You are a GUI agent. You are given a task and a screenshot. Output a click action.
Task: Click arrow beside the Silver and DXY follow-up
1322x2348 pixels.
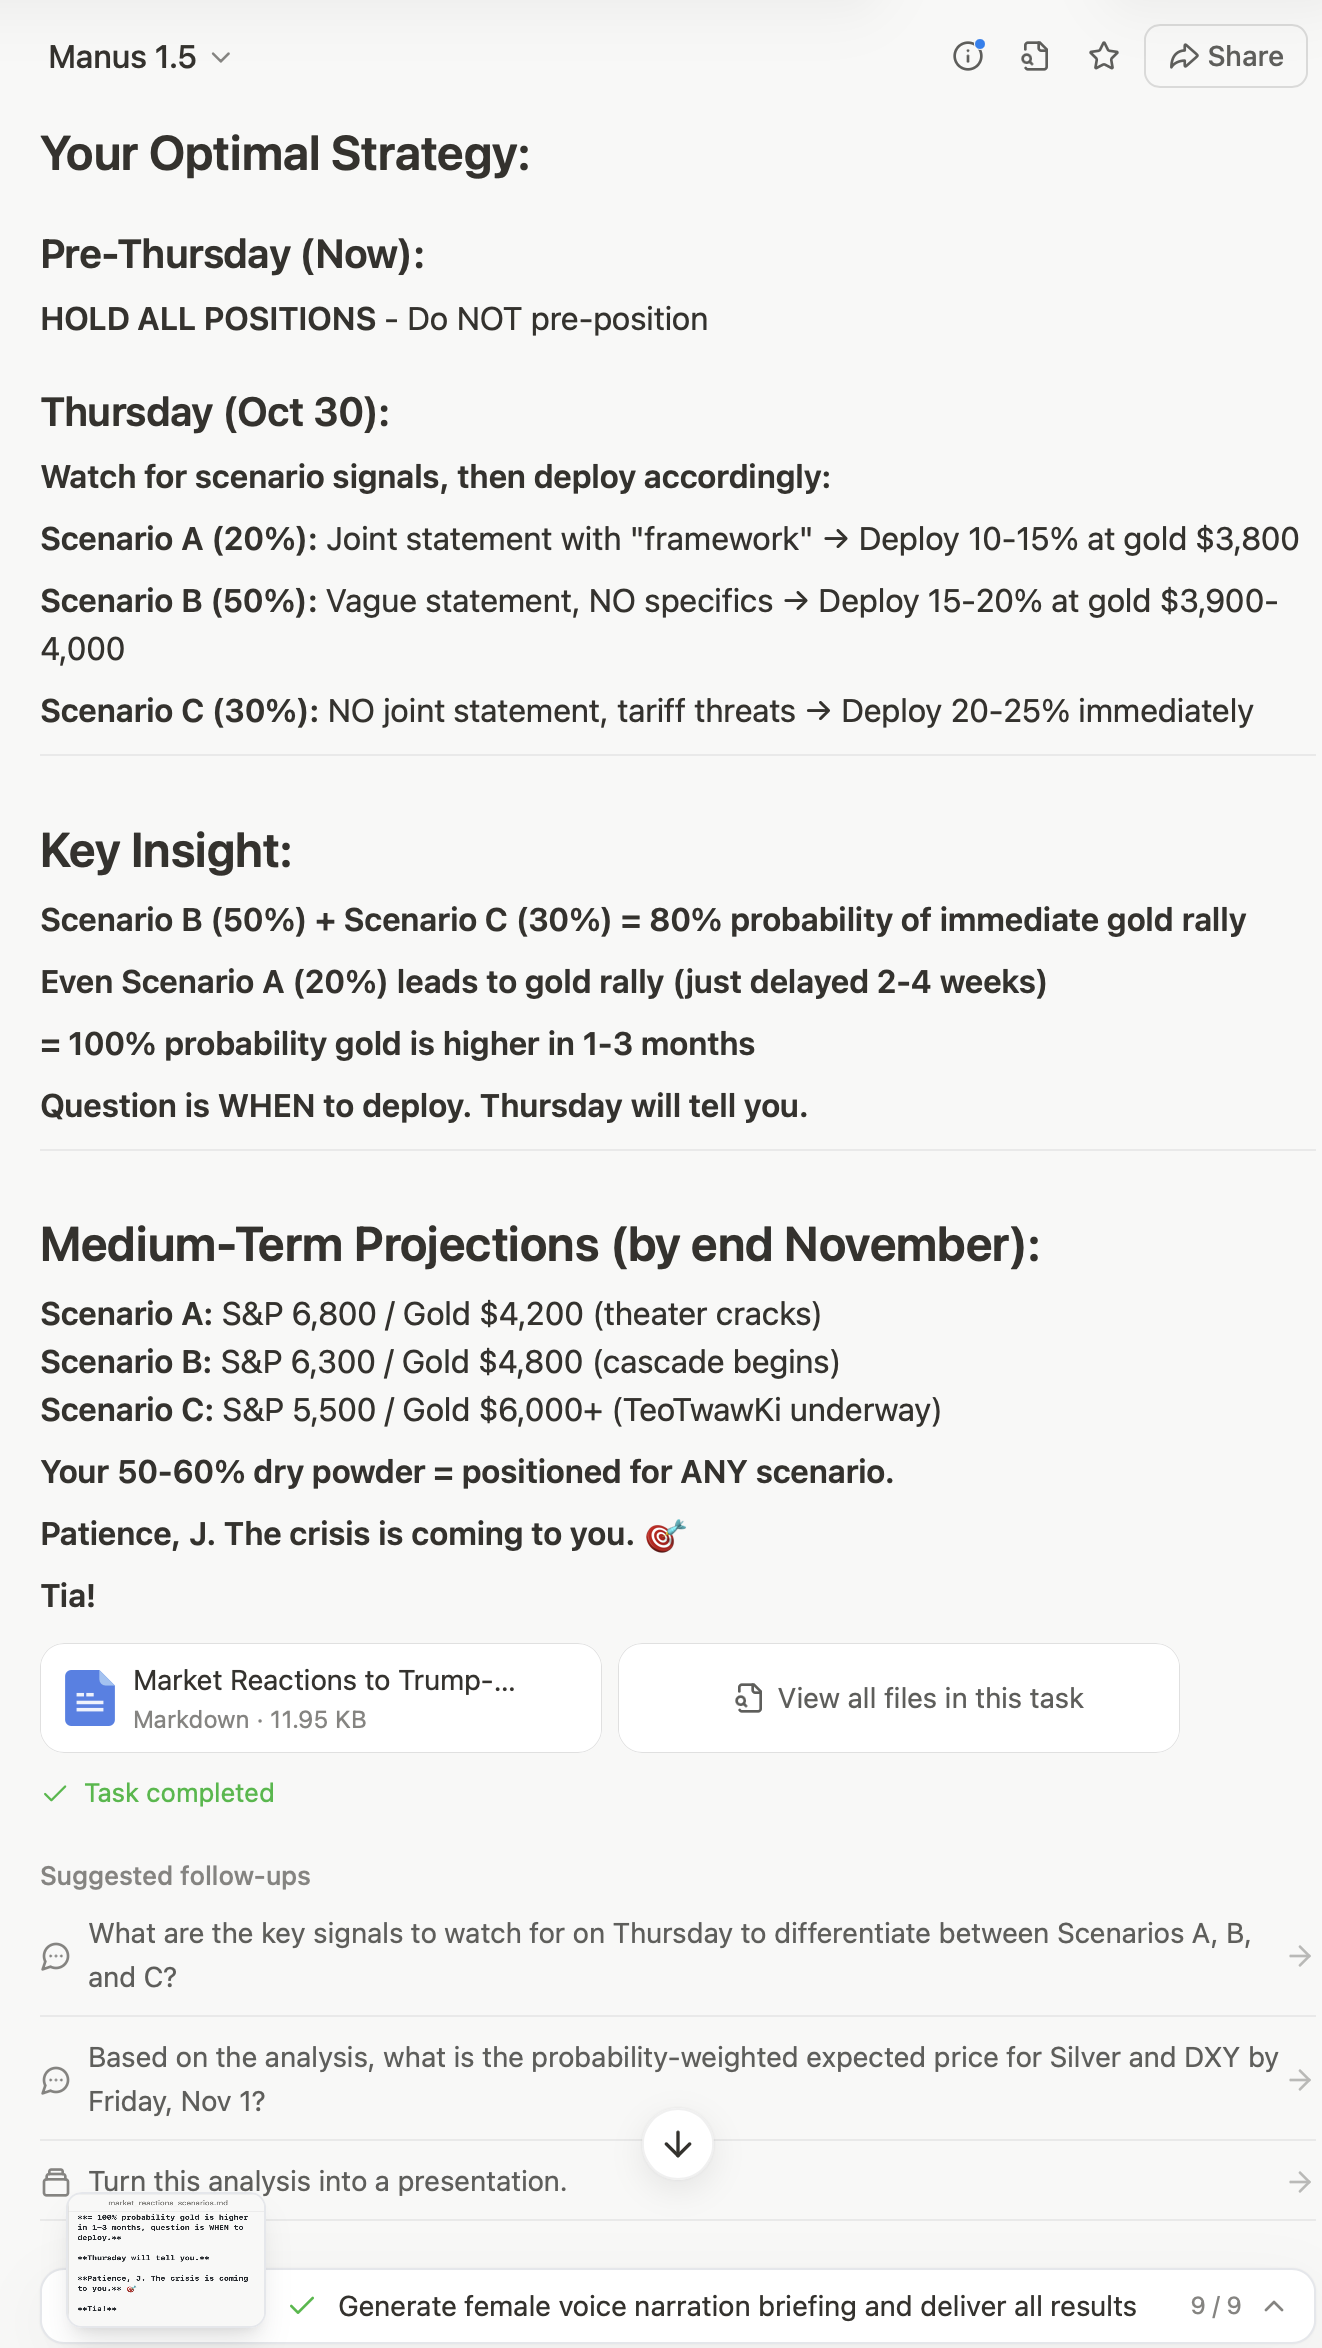(x=1299, y=2080)
